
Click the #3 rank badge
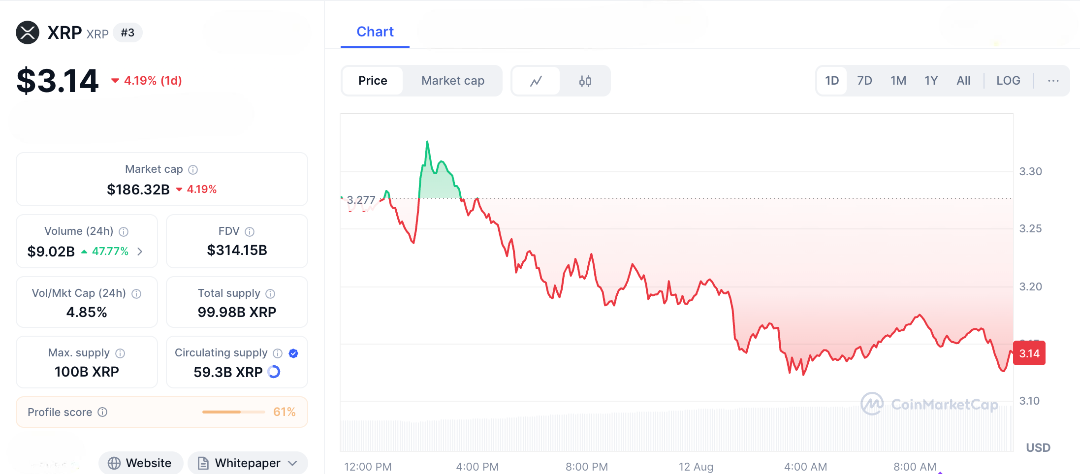[127, 32]
